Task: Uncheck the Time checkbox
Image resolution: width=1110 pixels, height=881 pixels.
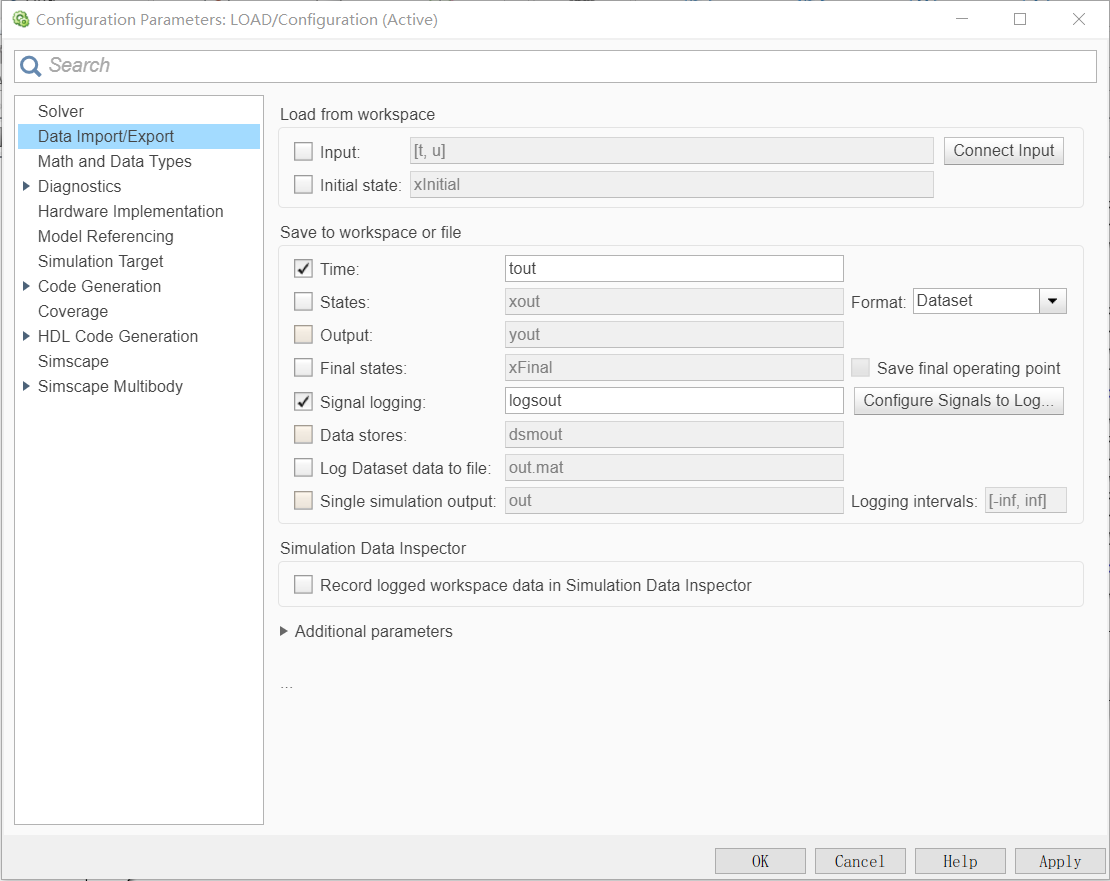Action: (303, 269)
